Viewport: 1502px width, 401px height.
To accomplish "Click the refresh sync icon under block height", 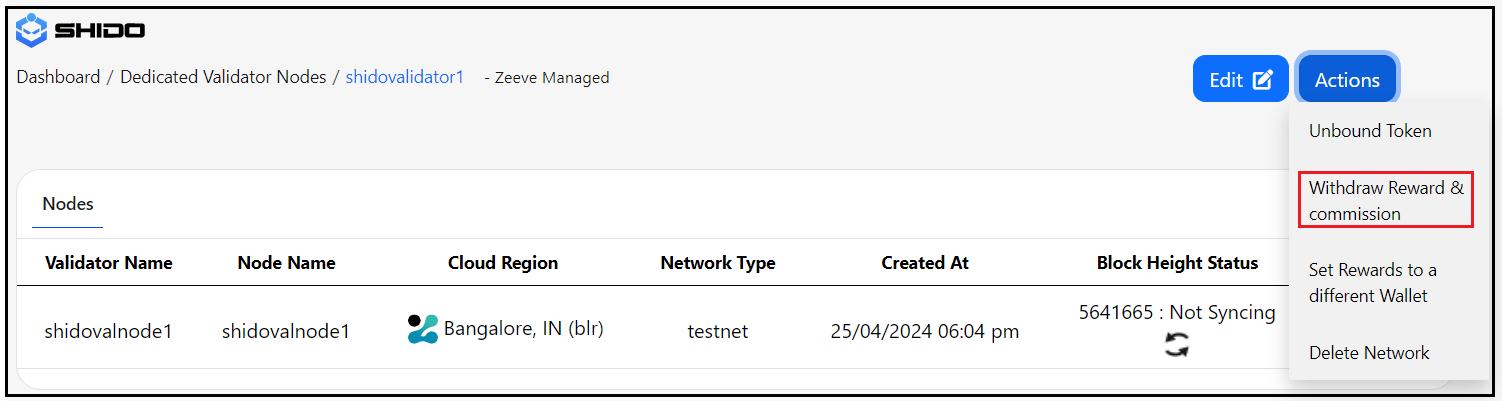I will (x=1177, y=345).
